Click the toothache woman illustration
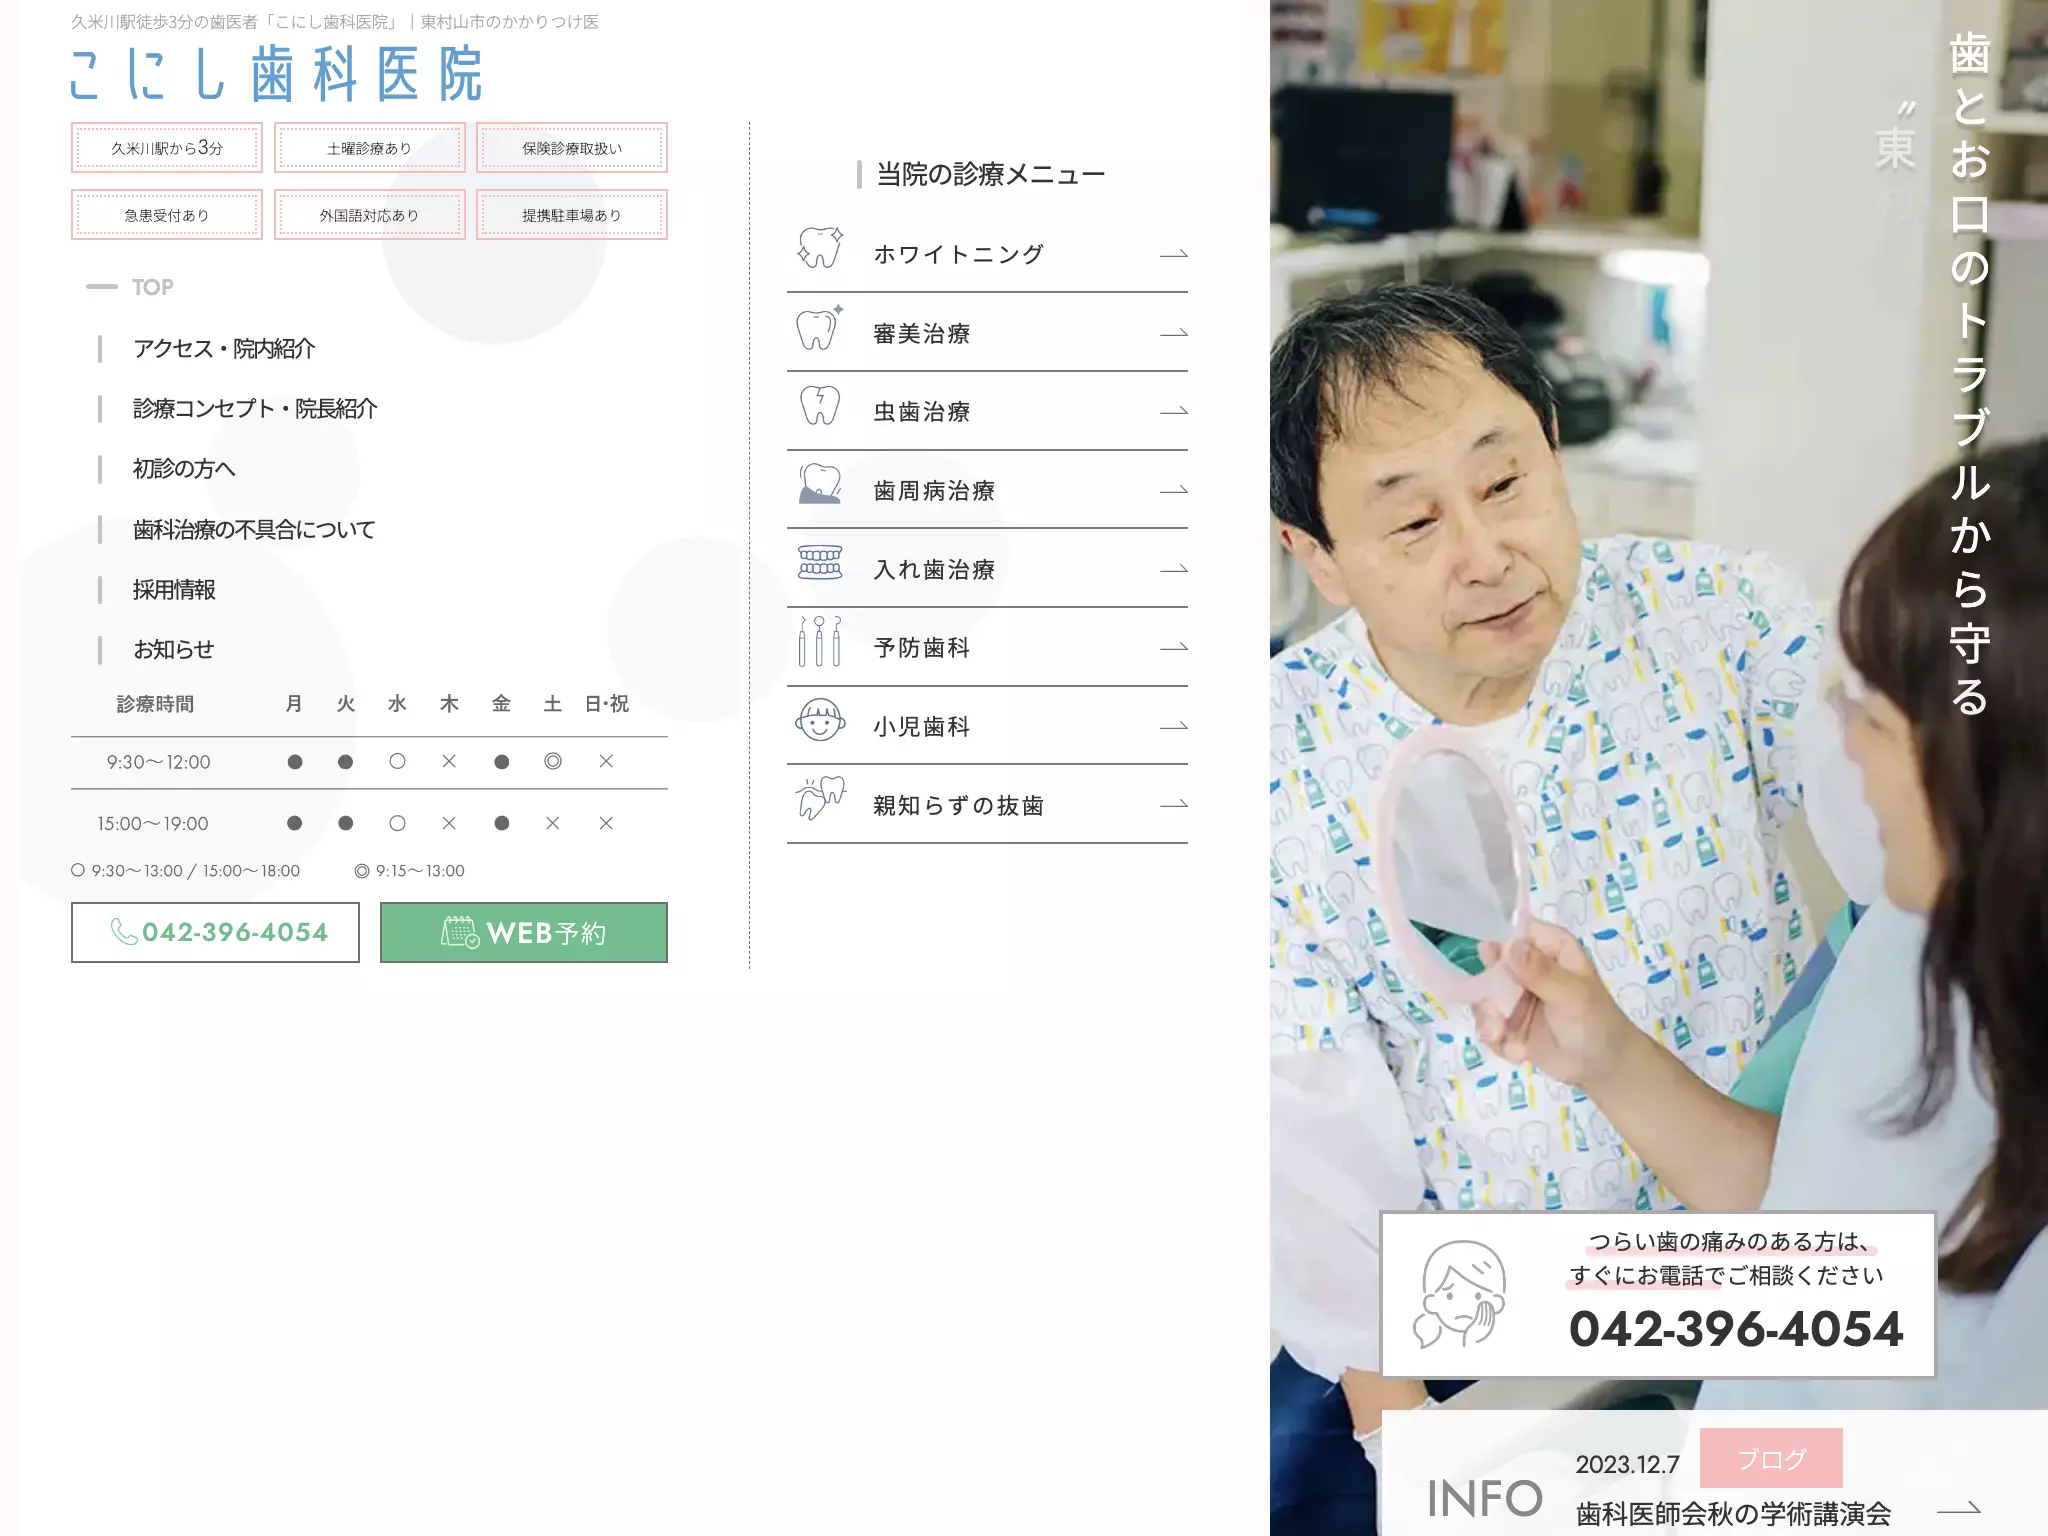Screen dimensions: 2048x1536 pos(1460,1294)
